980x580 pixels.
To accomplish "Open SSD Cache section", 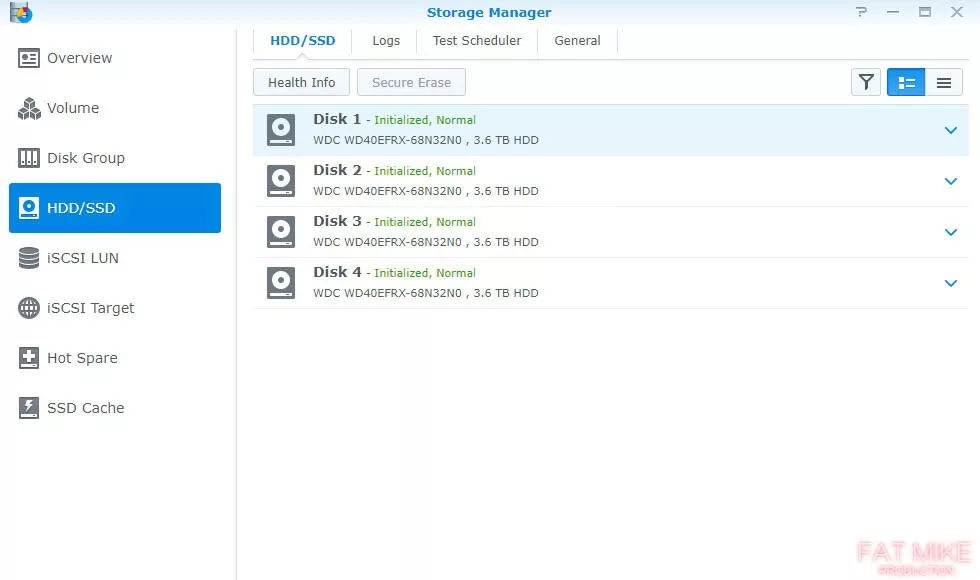I will 115,408.
